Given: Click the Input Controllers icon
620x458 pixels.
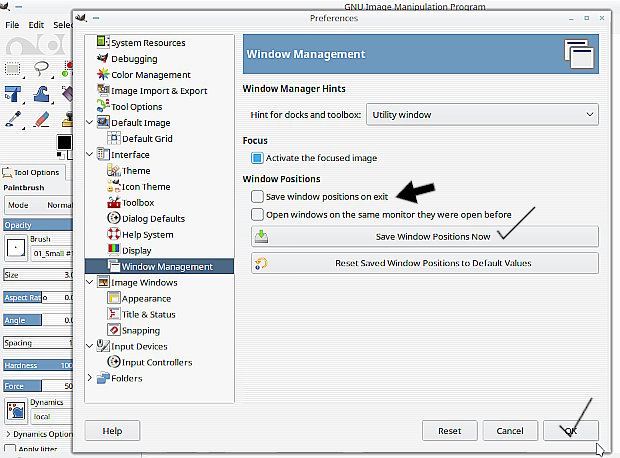Looking at the screenshot, I should pyautogui.click(x=114, y=361).
